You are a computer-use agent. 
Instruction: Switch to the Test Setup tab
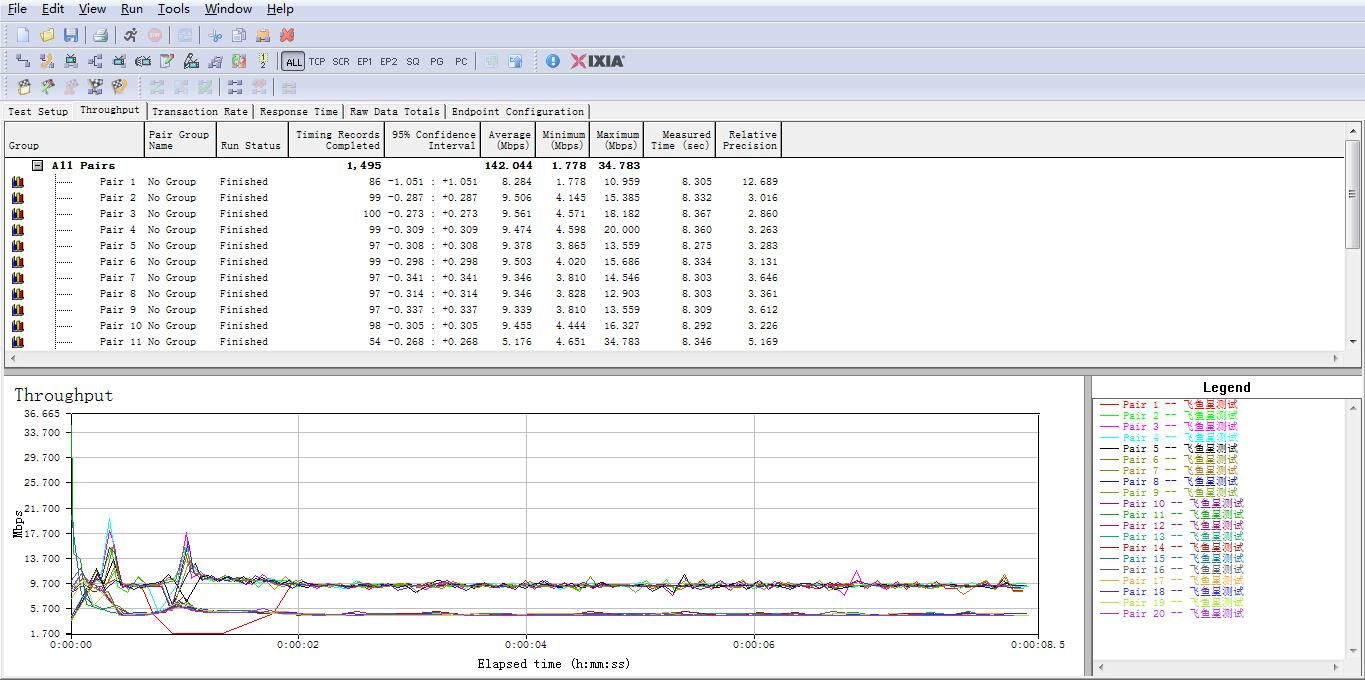pos(38,112)
